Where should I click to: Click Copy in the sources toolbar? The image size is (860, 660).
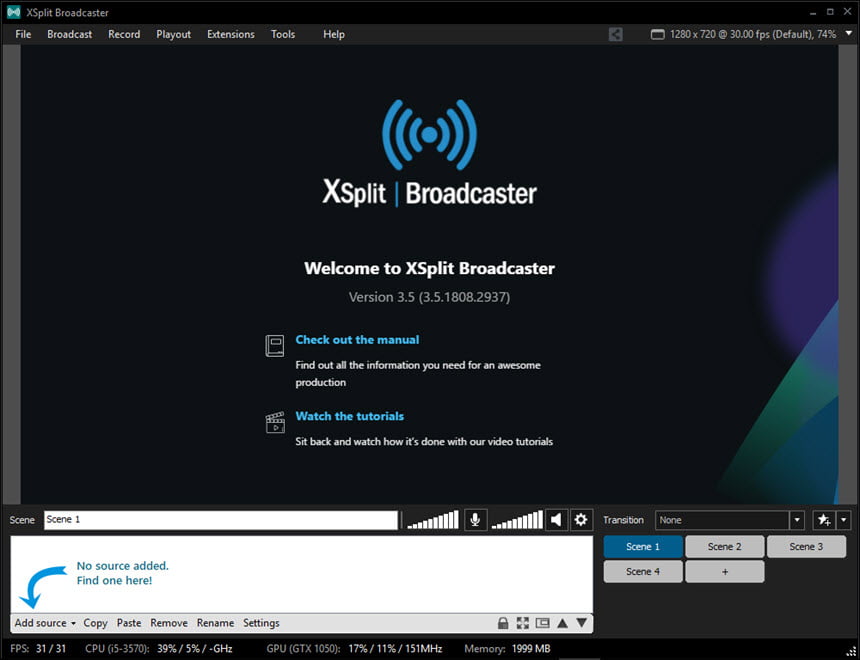[x=95, y=623]
